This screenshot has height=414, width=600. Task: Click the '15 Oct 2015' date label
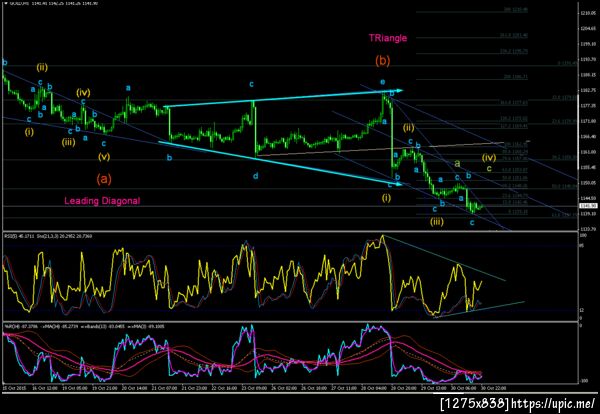13,388
